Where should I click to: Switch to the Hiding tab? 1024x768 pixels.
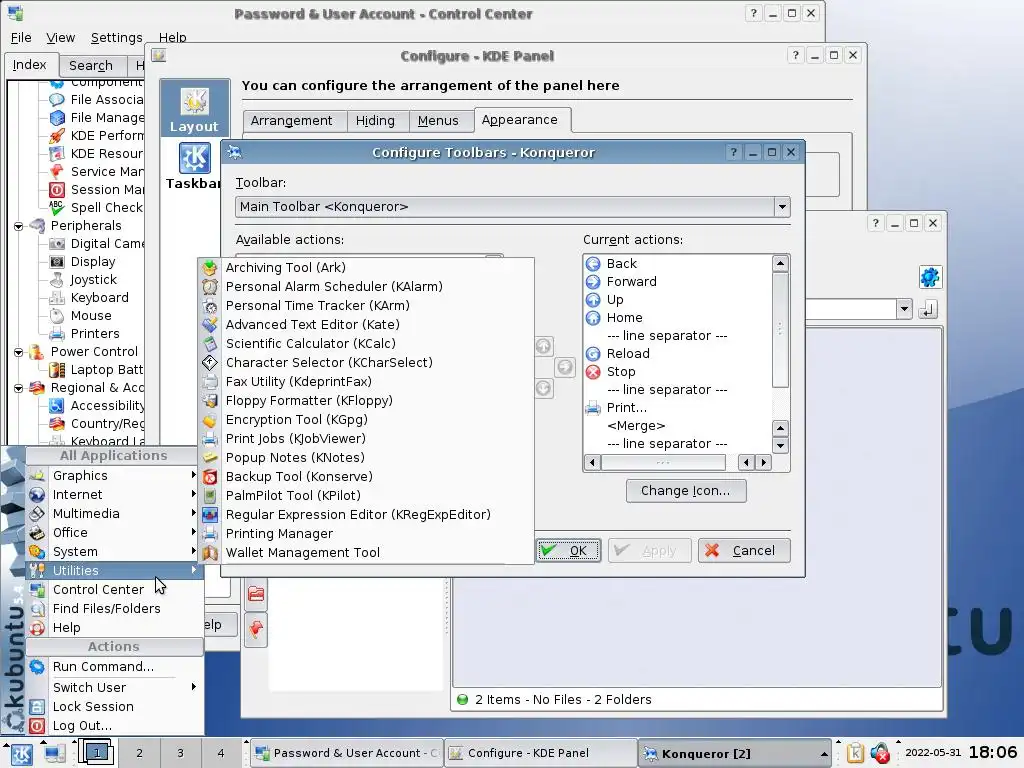(x=375, y=121)
